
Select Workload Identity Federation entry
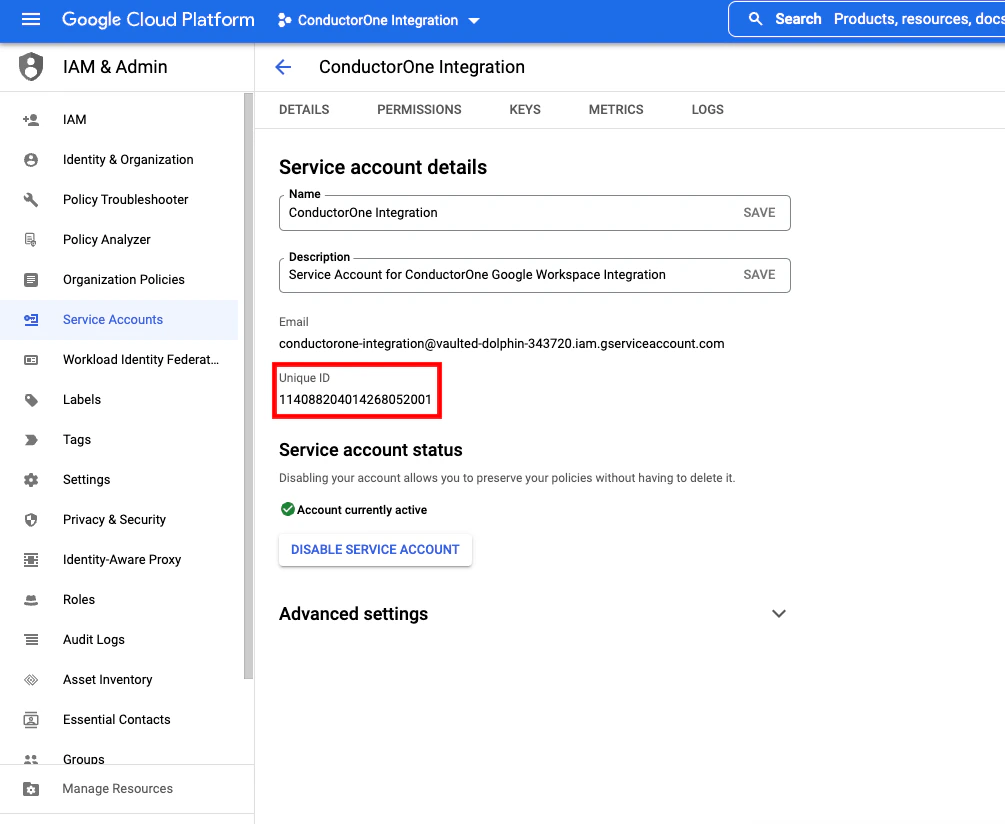[141, 359]
